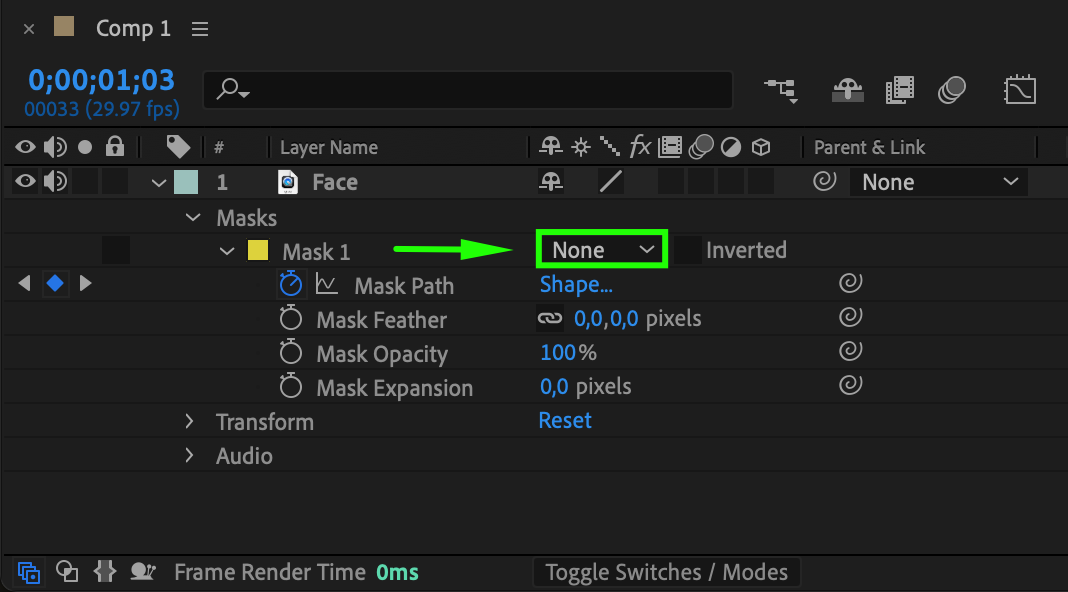Click the Quality switch column header
The width and height of the screenshot is (1068, 592).
(x=610, y=146)
